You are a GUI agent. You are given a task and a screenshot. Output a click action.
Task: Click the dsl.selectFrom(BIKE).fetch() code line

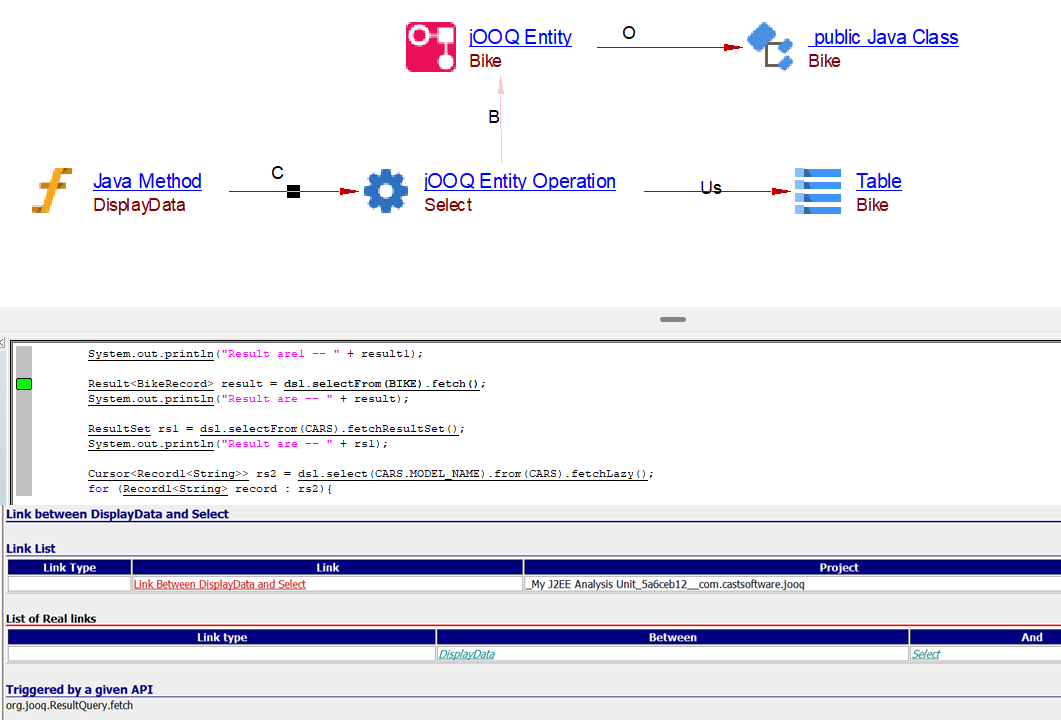286,384
